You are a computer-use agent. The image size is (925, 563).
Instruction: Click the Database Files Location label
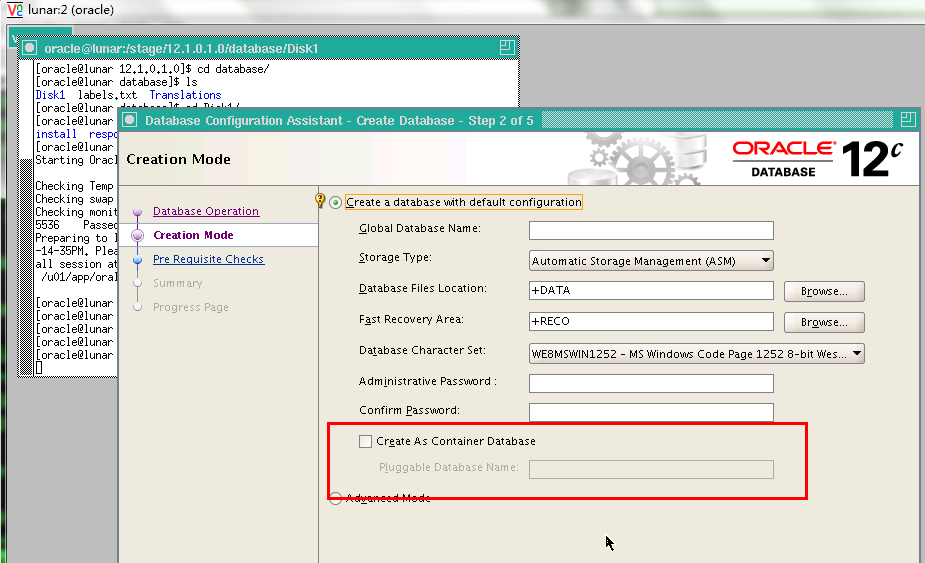(x=423, y=289)
